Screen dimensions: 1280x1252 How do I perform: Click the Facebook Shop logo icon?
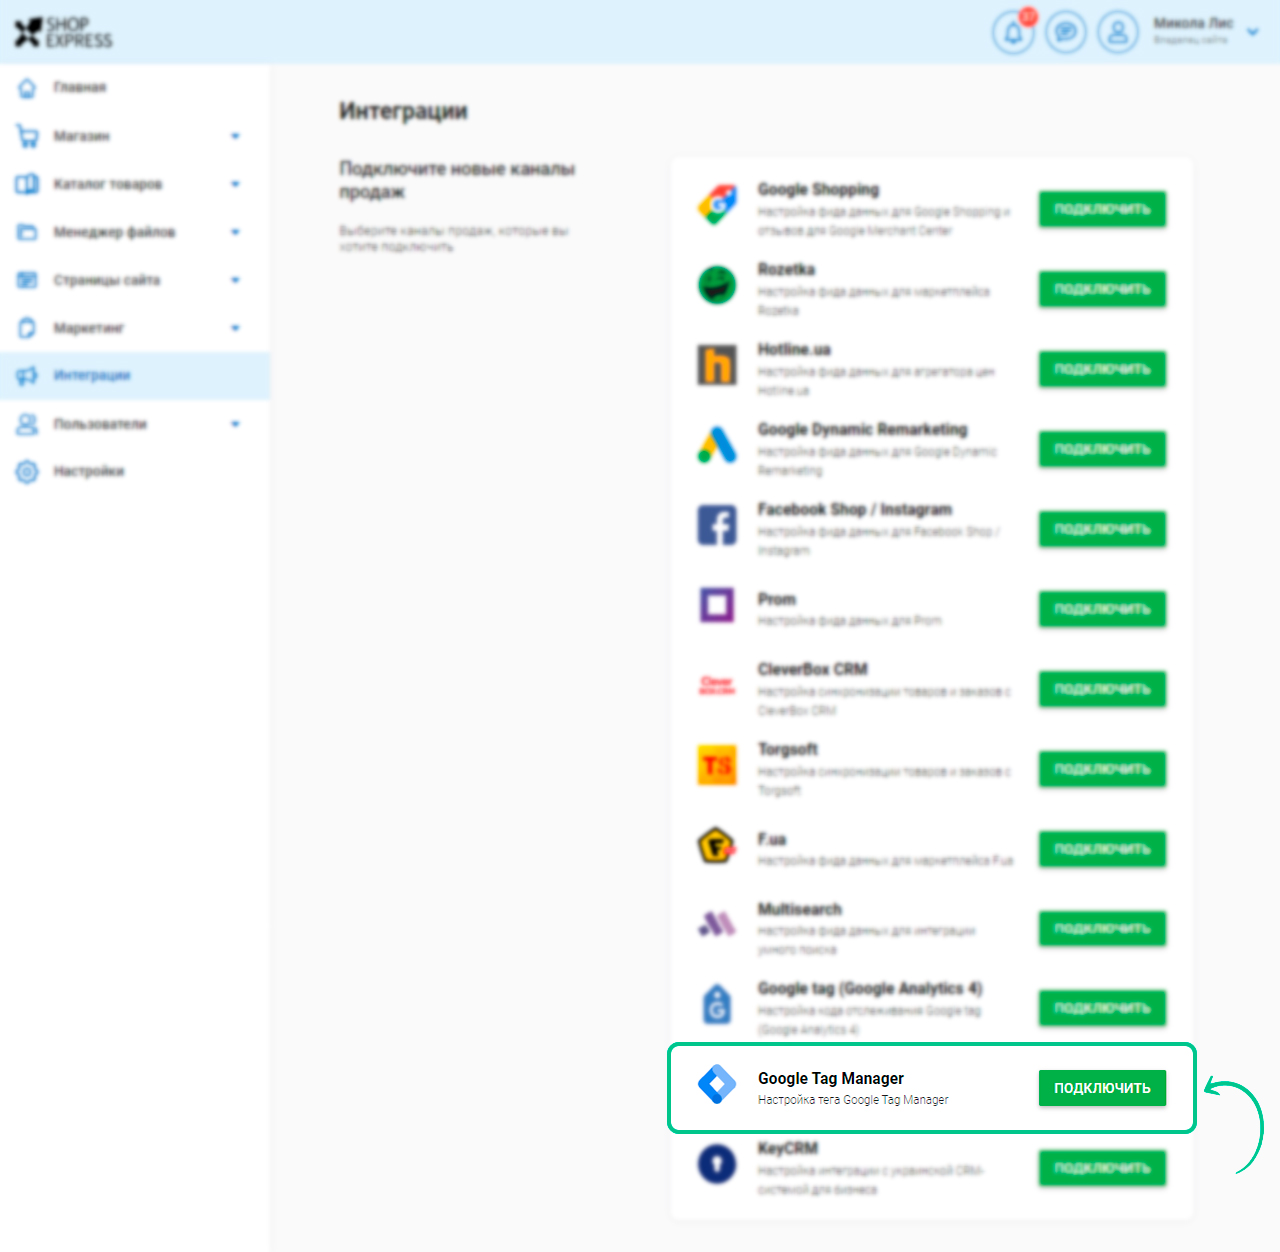(717, 525)
